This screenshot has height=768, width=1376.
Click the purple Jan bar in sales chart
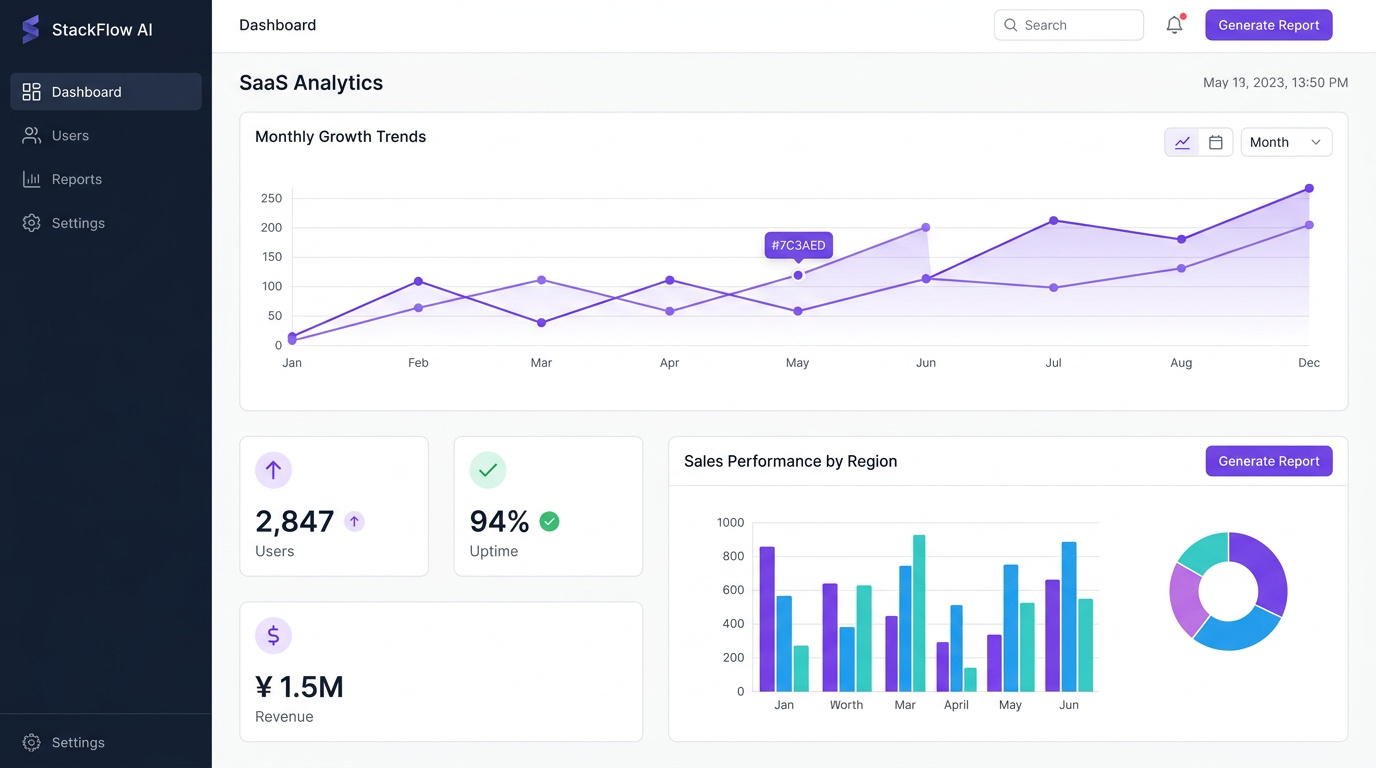(x=767, y=619)
